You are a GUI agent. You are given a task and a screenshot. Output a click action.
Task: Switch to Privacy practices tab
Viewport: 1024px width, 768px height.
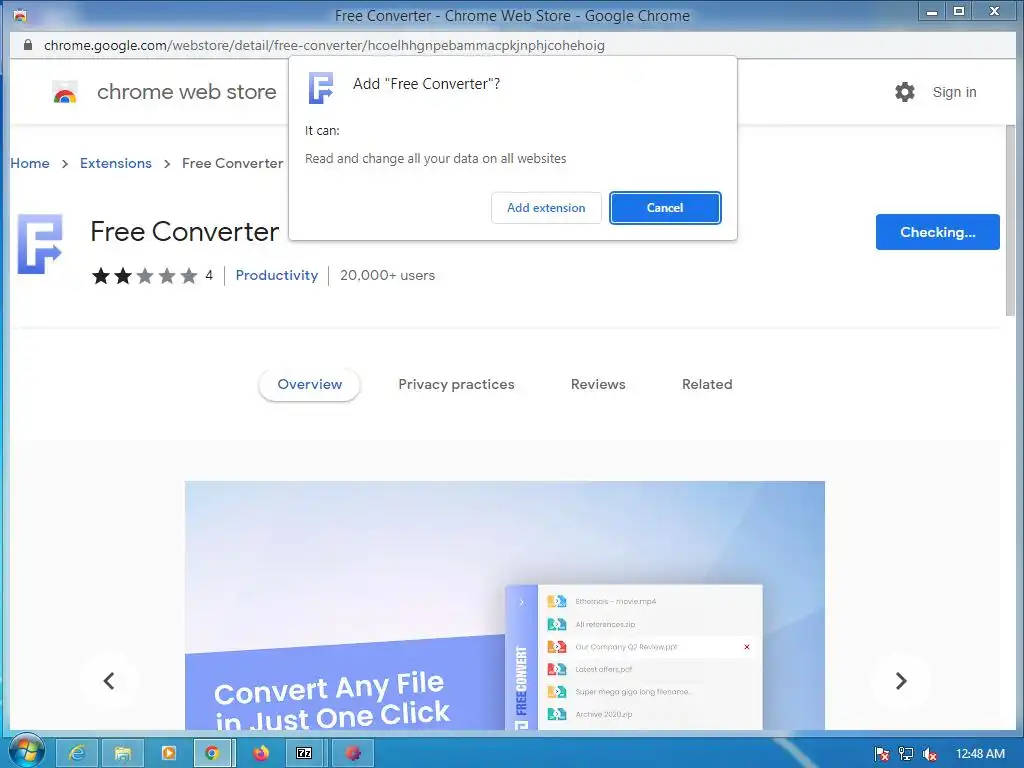click(x=456, y=384)
